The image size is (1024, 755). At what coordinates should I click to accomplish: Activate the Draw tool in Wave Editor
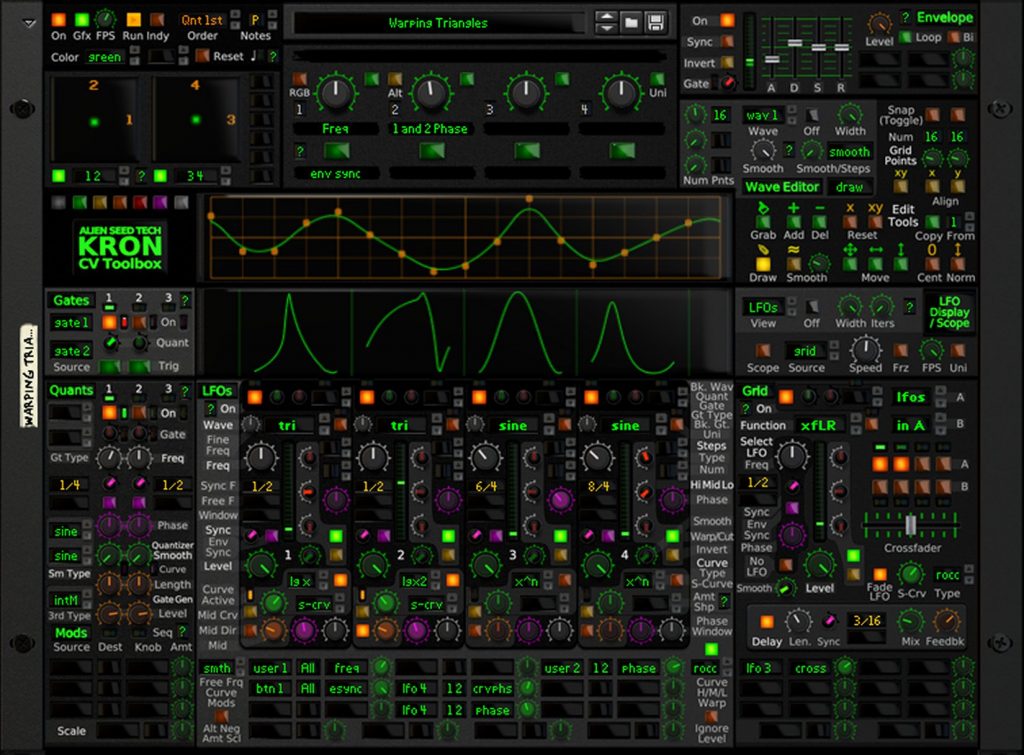tap(763, 263)
